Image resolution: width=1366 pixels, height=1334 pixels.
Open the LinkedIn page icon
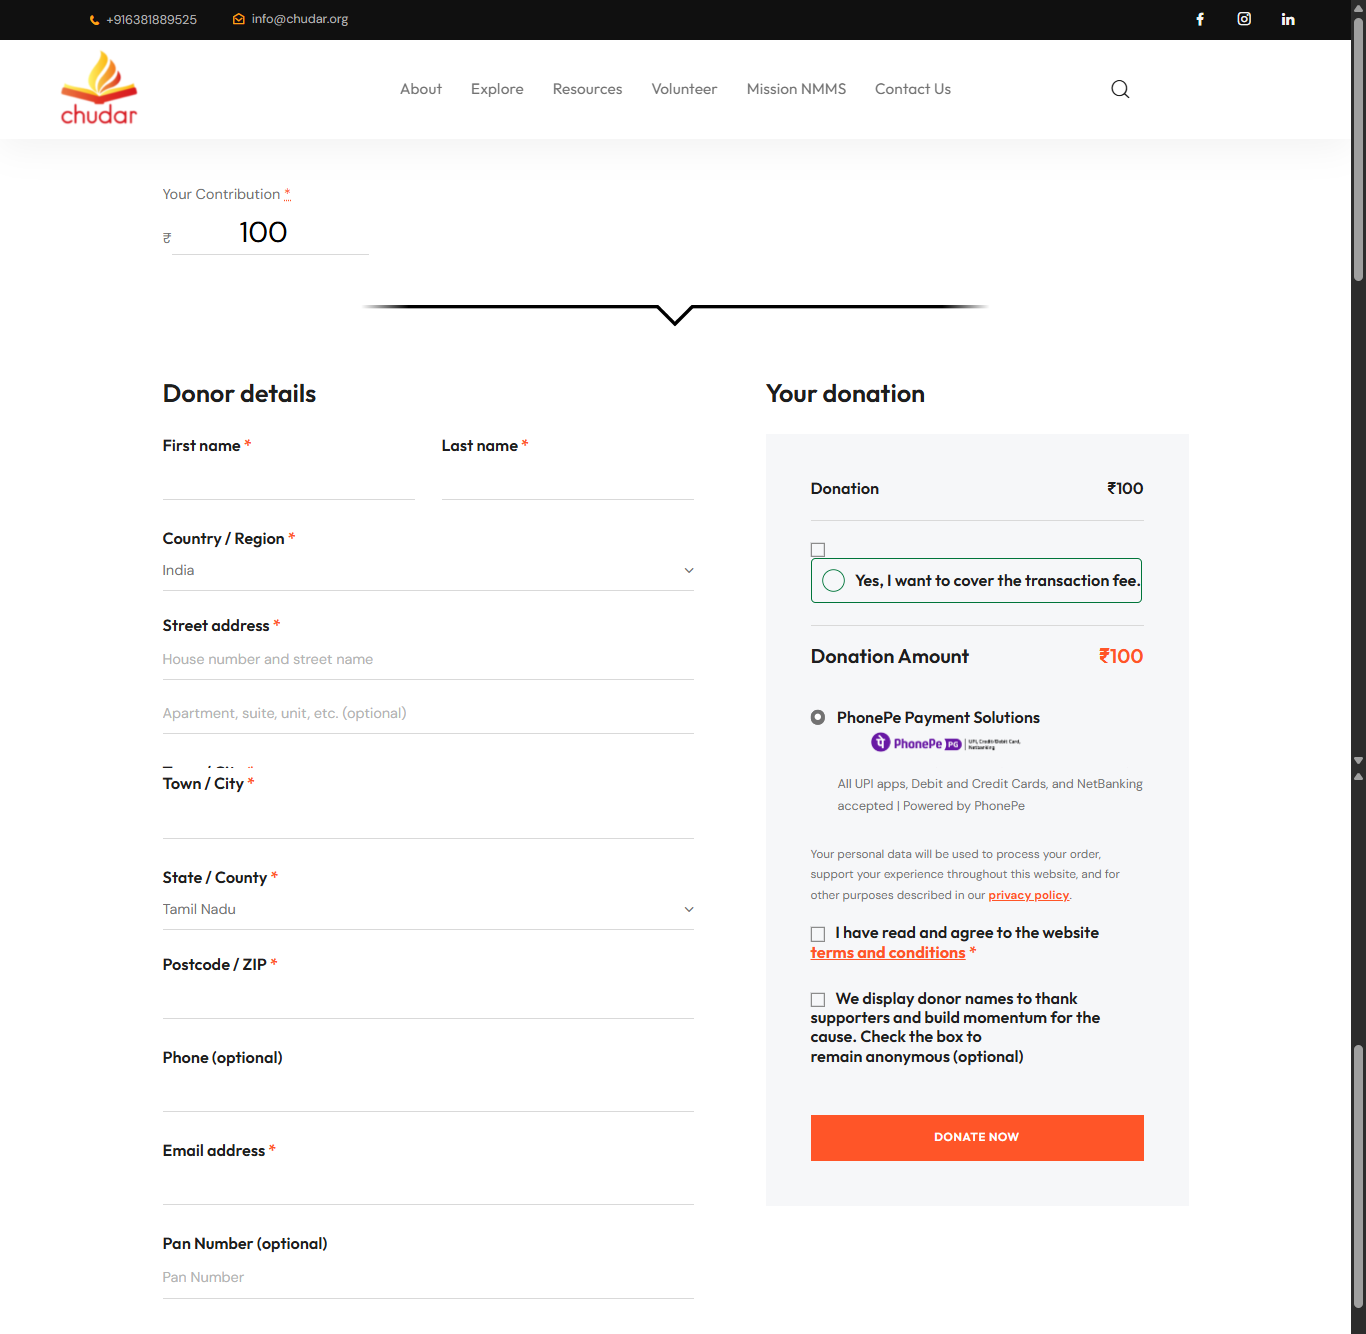coord(1288,19)
